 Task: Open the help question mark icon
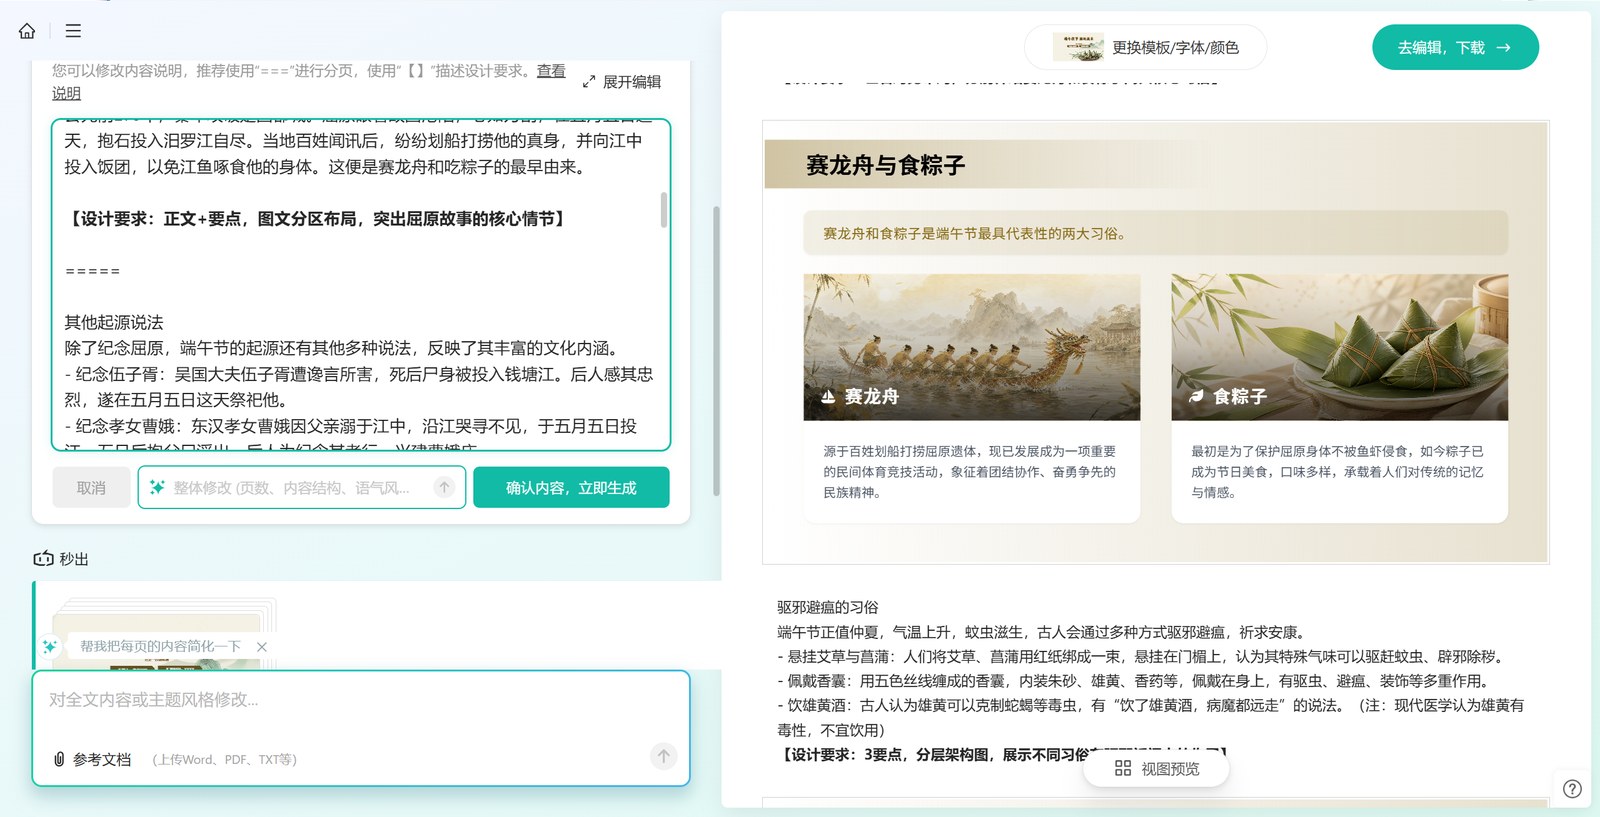coord(1572,788)
